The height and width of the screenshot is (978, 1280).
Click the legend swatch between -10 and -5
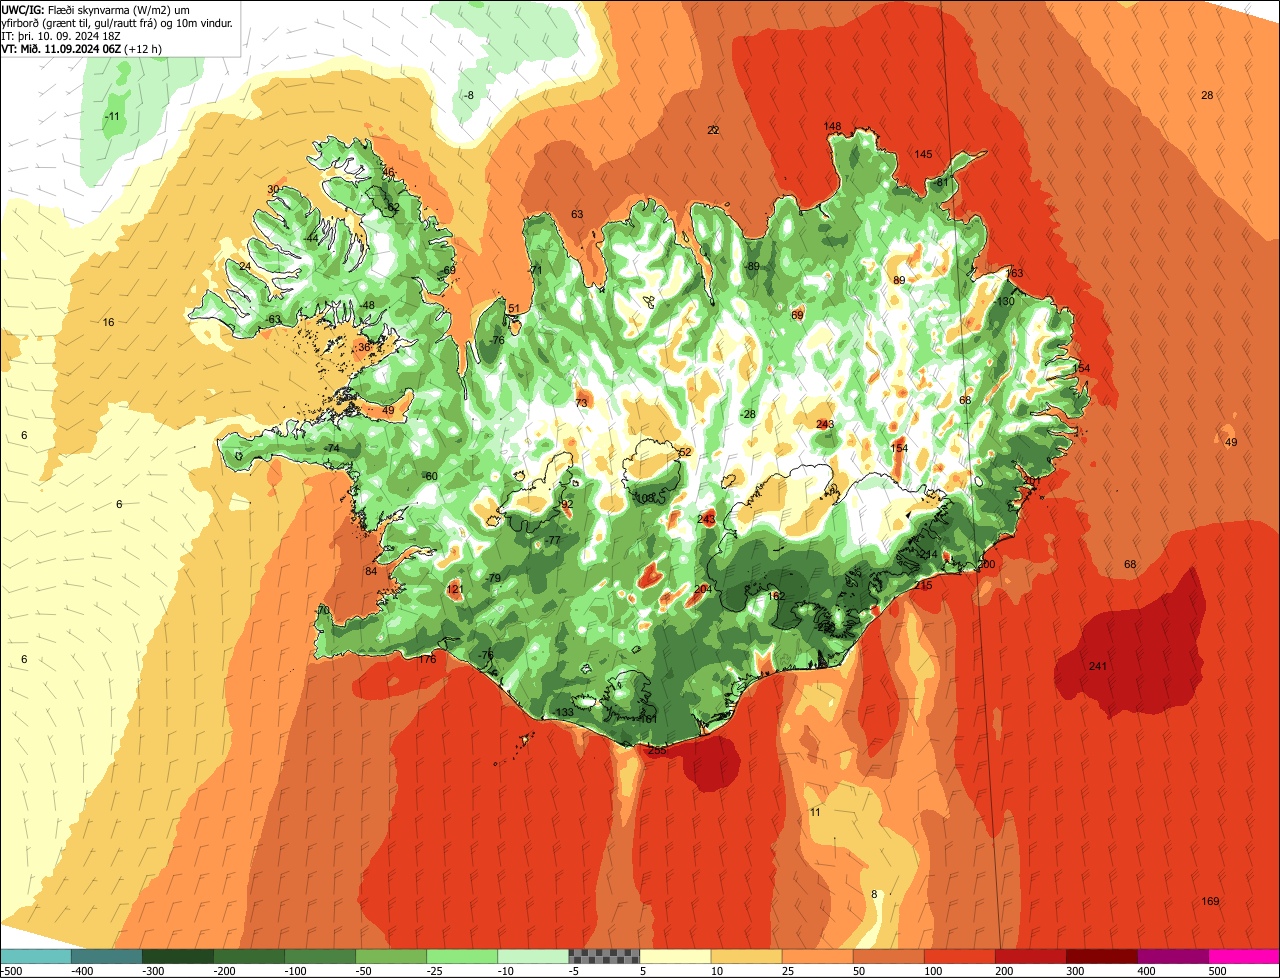pos(533,956)
